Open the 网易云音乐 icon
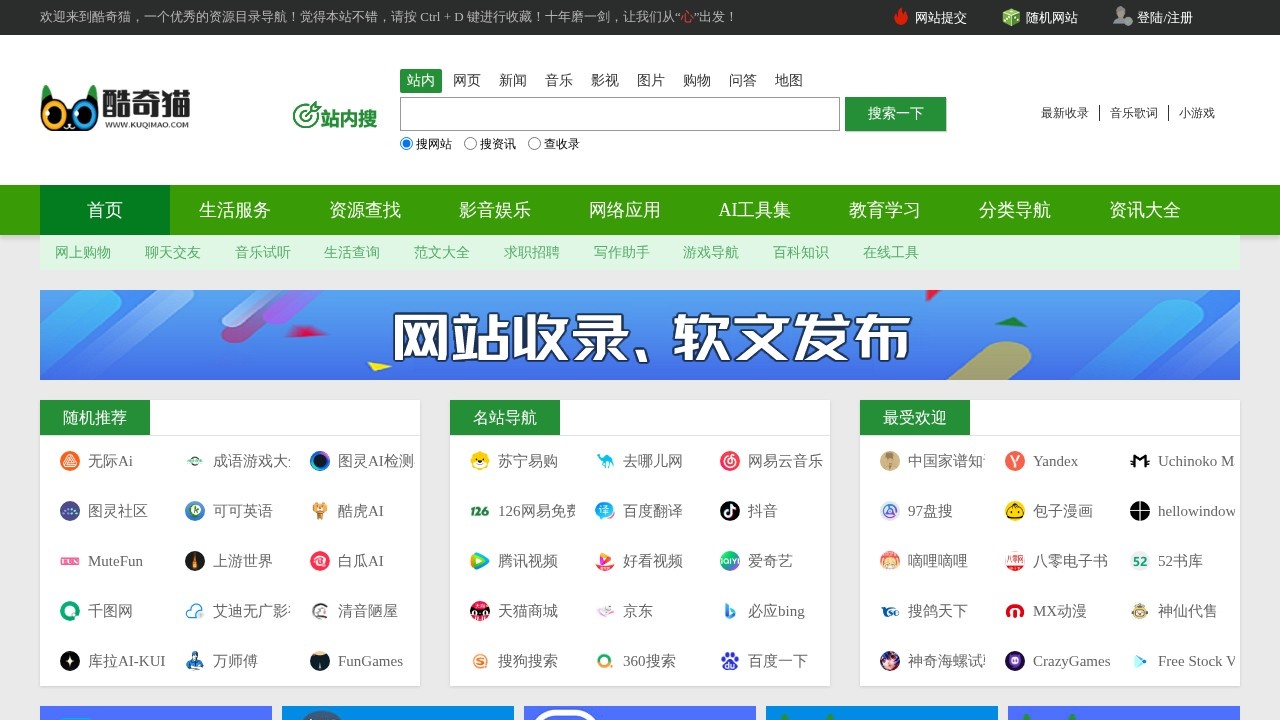Viewport: 1280px width, 720px height. [730, 461]
